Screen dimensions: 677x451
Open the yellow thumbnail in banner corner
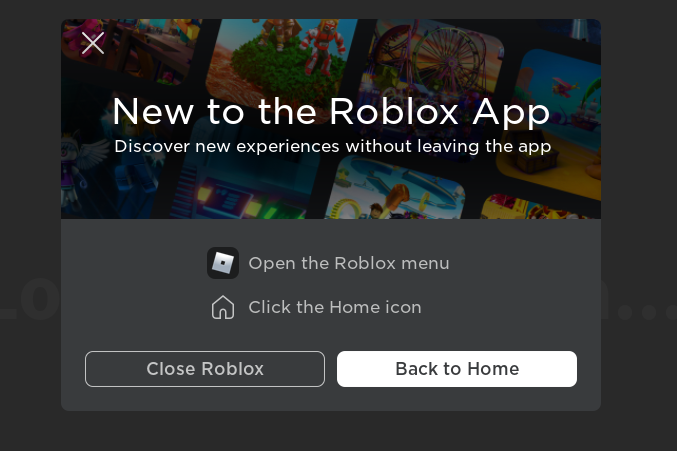[x=535, y=207]
